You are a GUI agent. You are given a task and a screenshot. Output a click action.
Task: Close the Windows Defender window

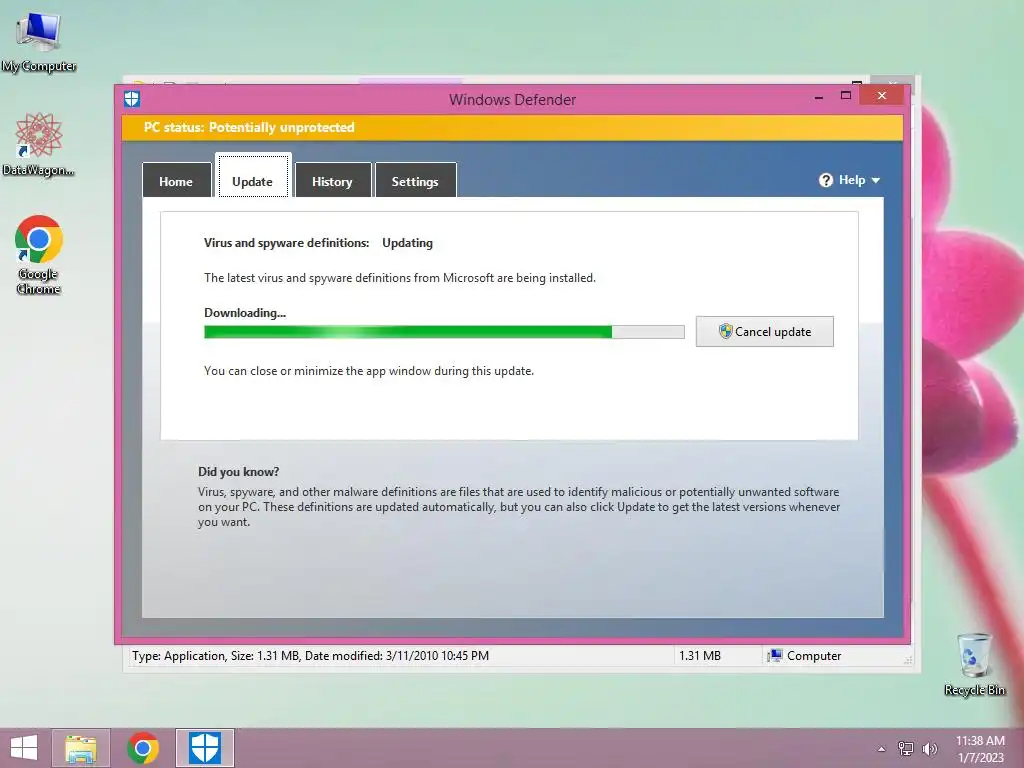[882, 96]
